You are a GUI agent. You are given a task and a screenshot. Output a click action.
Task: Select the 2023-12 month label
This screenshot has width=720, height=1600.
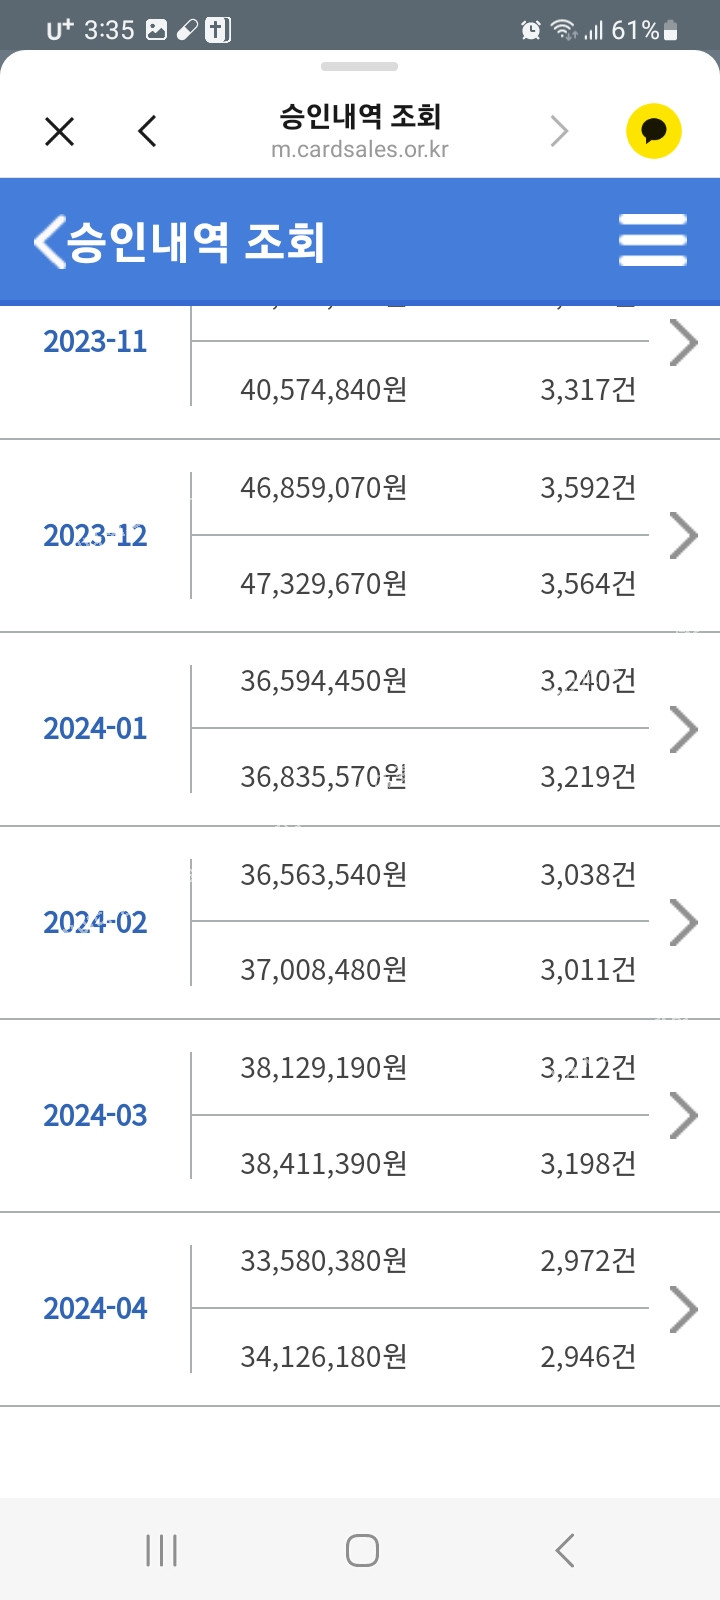(x=95, y=536)
